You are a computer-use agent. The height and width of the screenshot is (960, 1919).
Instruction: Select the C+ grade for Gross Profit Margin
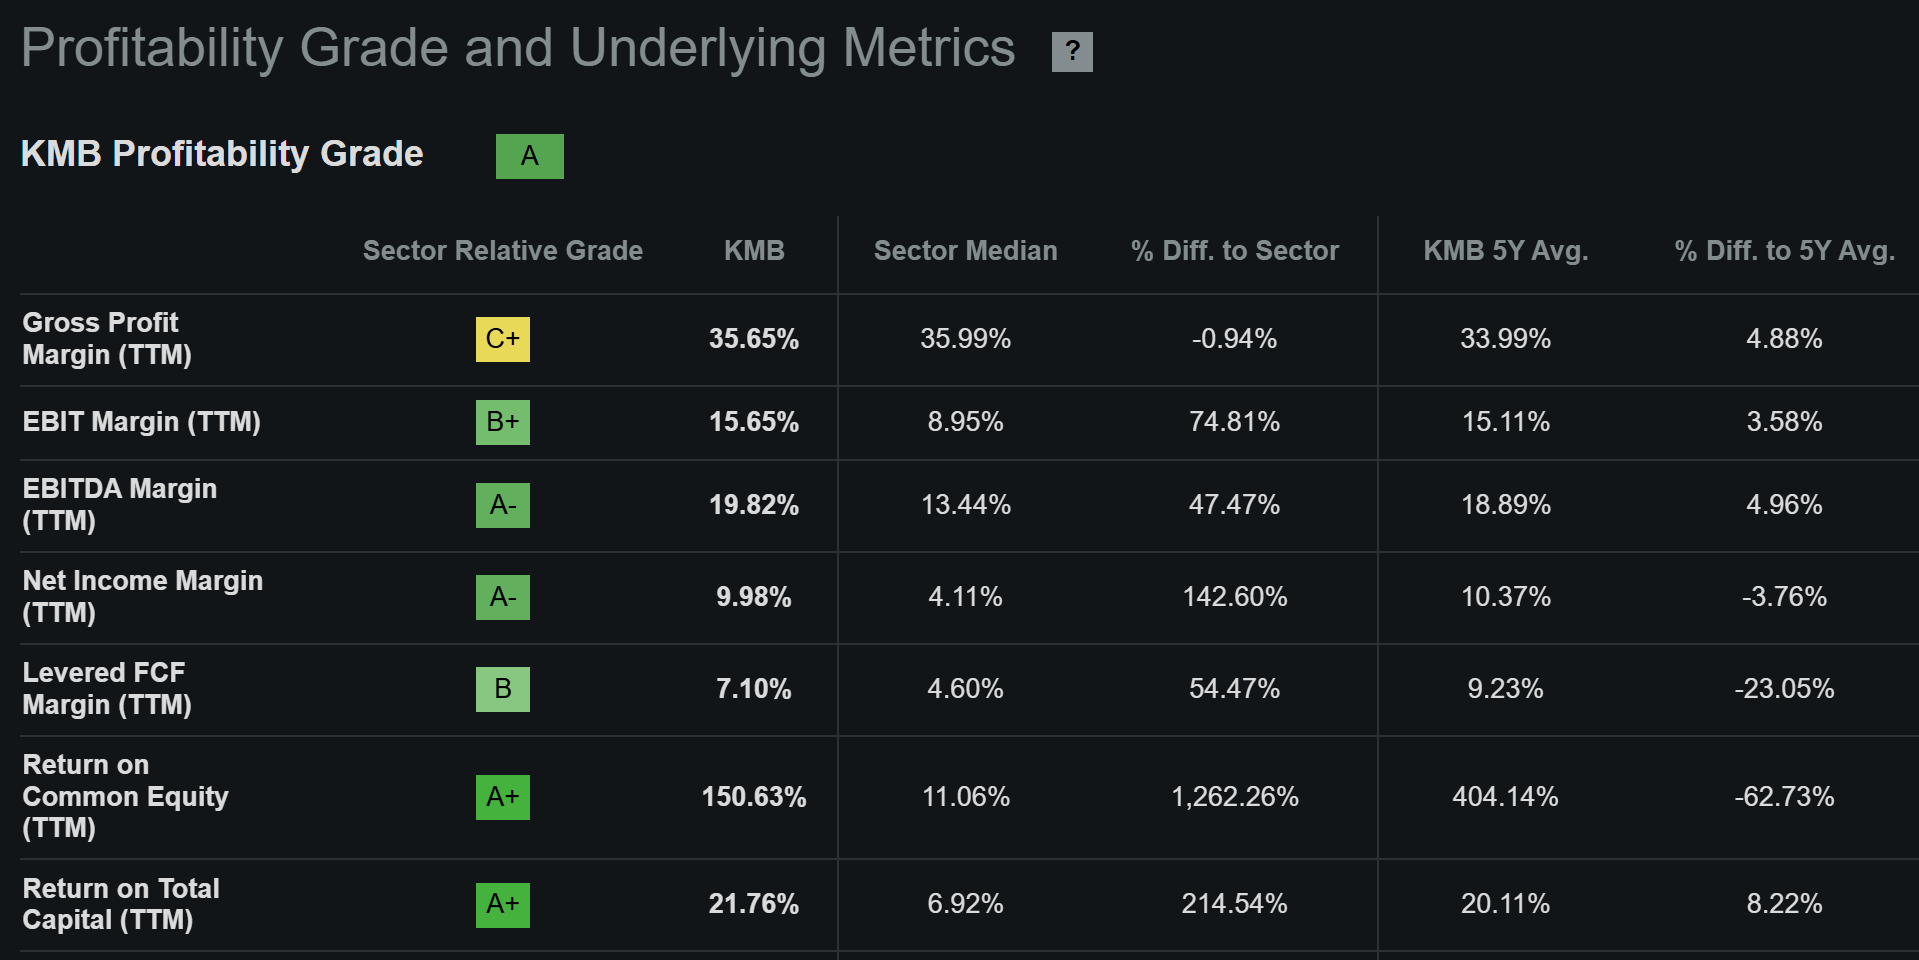[503, 339]
